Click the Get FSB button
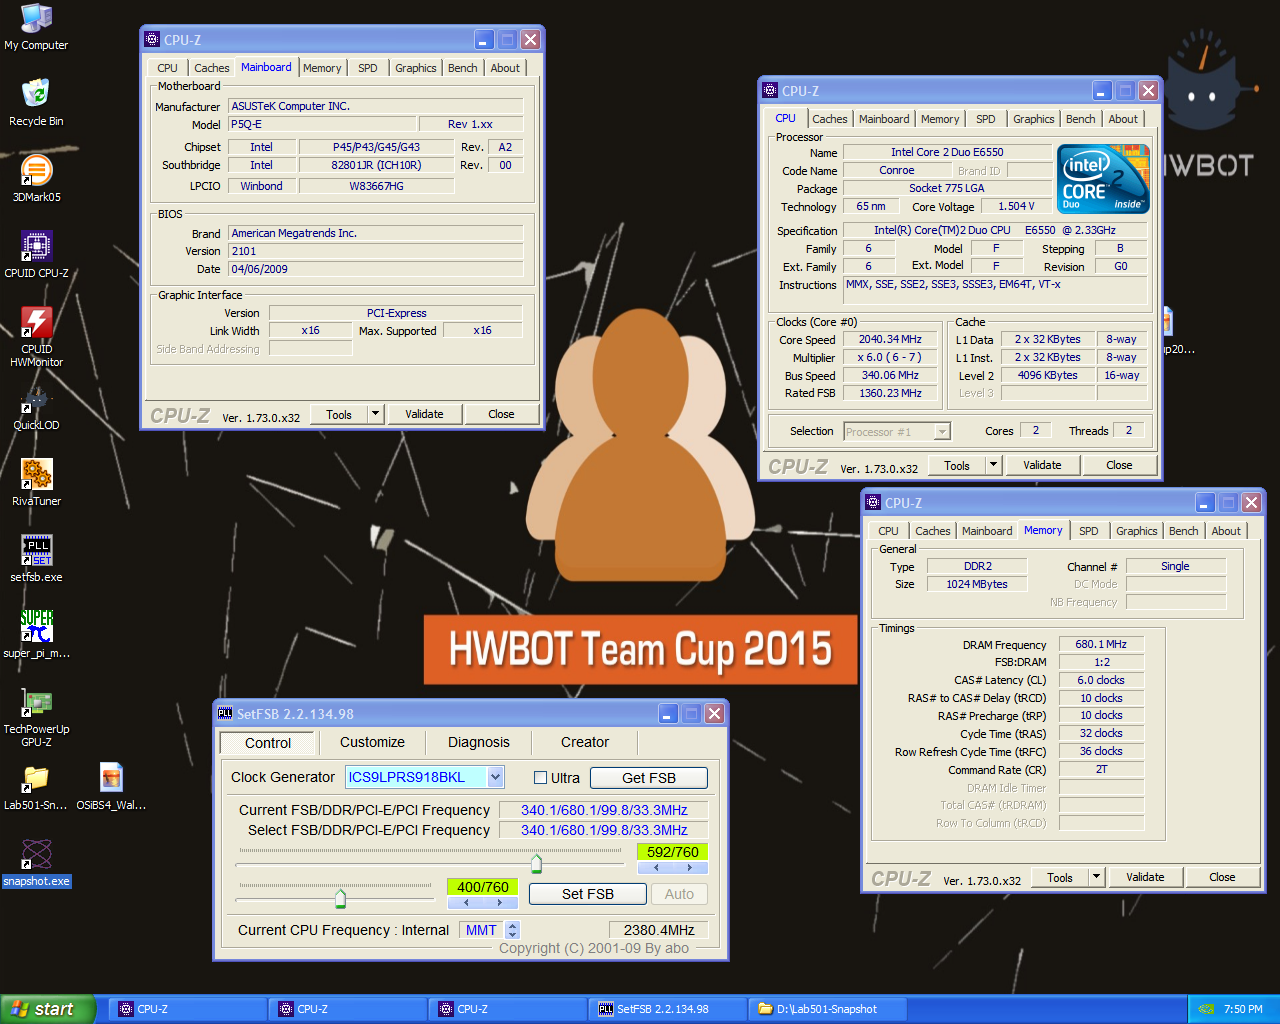1280x1024 pixels. pos(649,778)
